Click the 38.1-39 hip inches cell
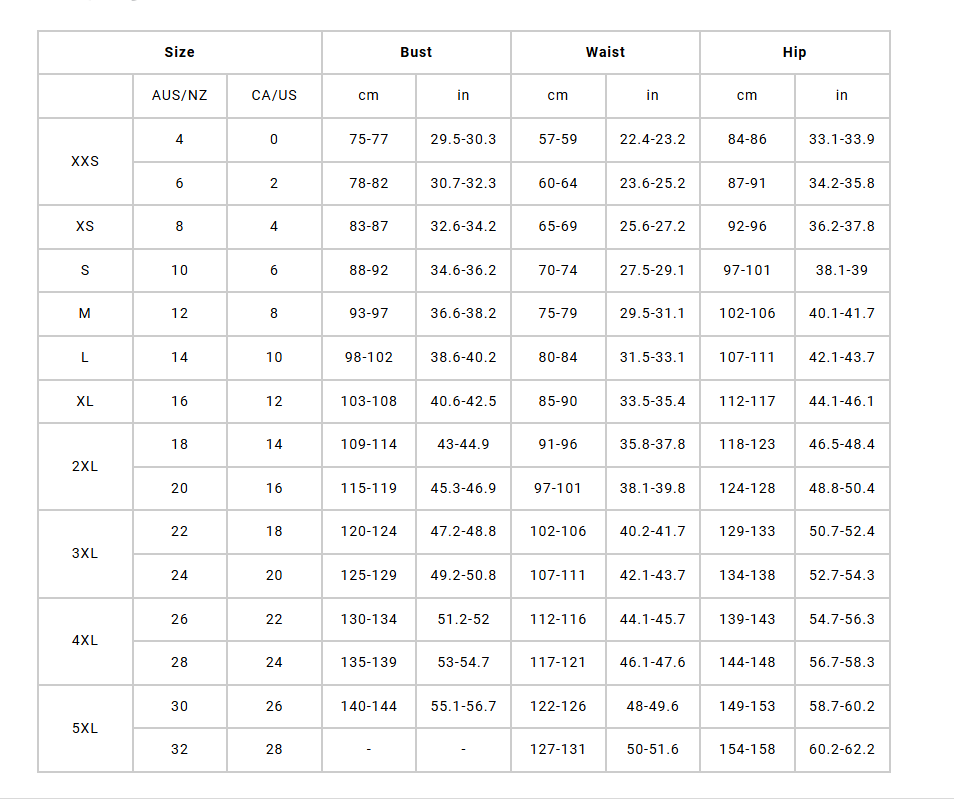 (842, 270)
